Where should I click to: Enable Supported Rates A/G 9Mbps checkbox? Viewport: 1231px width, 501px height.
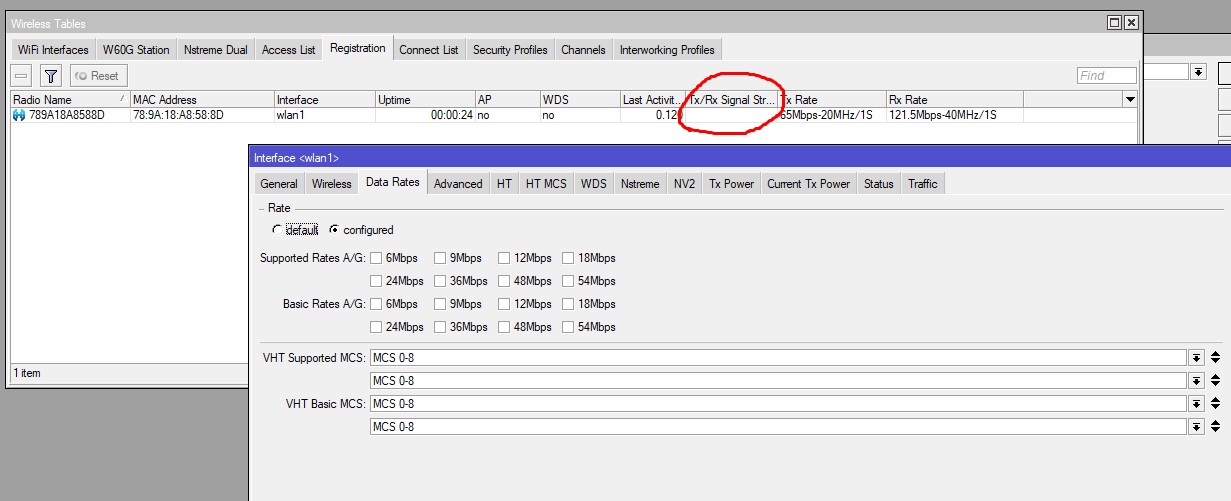coord(440,257)
